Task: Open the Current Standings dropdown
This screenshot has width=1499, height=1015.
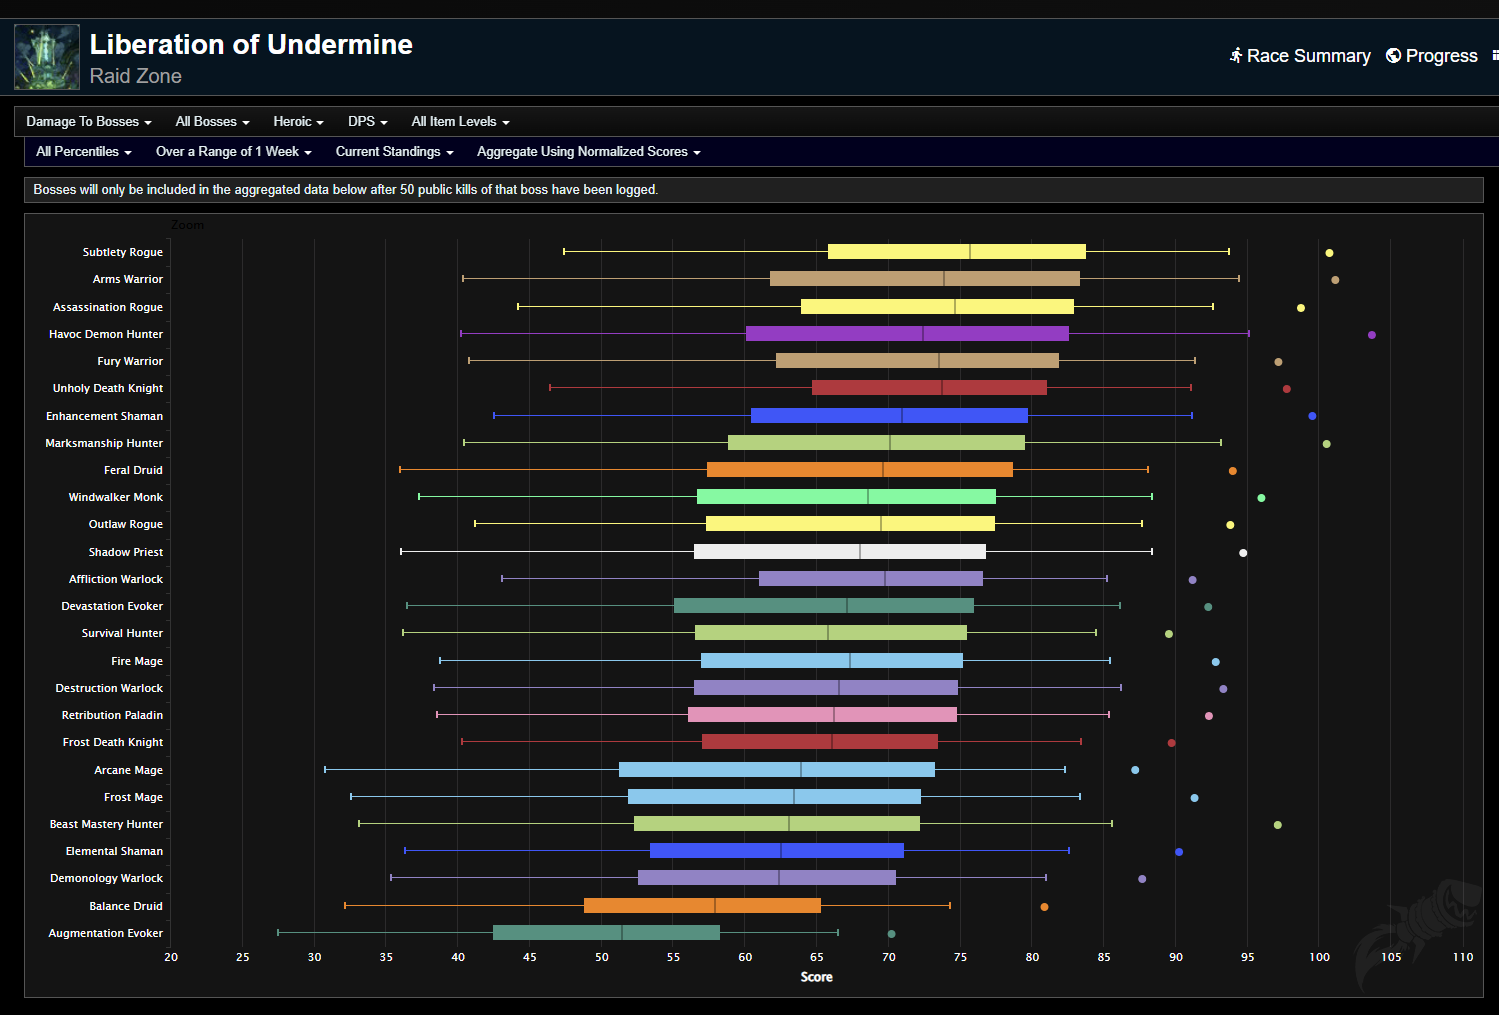Action: click(394, 152)
